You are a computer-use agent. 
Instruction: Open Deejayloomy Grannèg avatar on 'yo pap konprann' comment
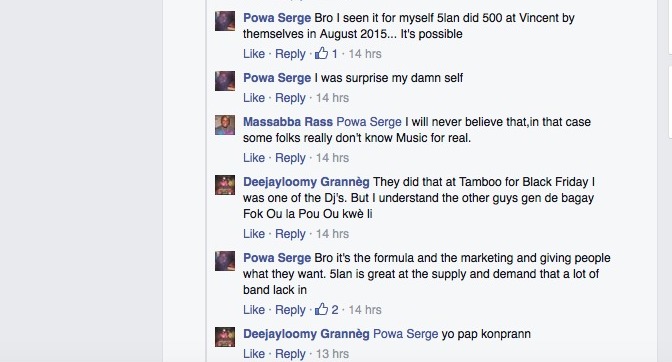225,337
